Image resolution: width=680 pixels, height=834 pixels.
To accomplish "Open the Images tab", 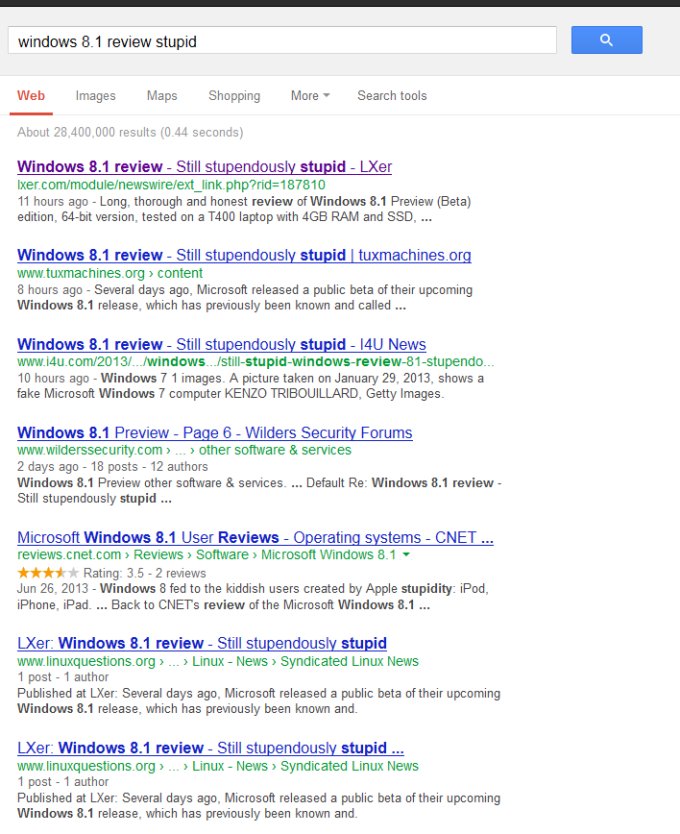I will pos(95,96).
